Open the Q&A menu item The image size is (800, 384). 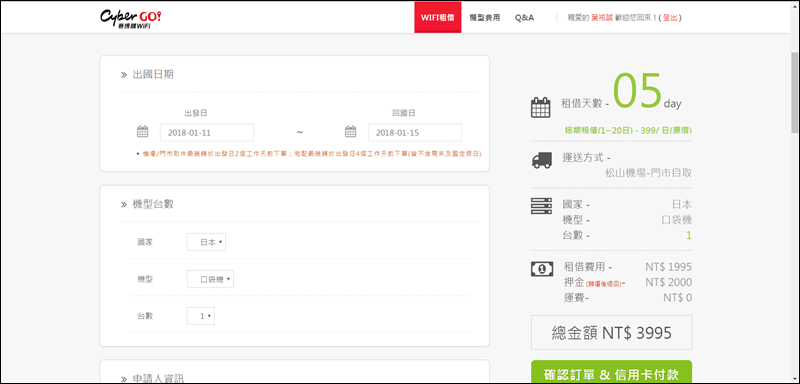(x=524, y=17)
